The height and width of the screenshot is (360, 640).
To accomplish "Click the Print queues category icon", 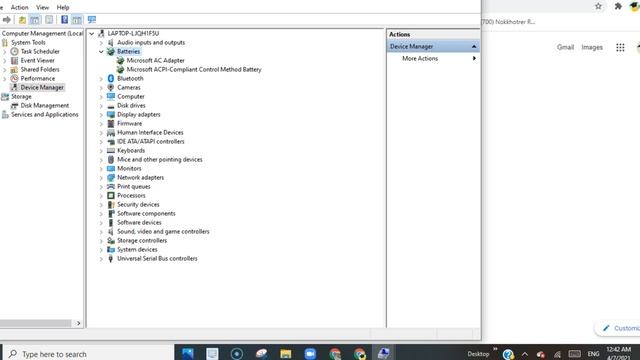I will click(x=111, y=187).
